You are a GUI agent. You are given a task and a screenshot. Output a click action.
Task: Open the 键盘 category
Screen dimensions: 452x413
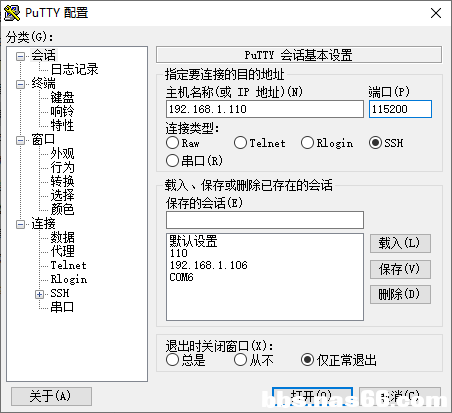[62, 97]
